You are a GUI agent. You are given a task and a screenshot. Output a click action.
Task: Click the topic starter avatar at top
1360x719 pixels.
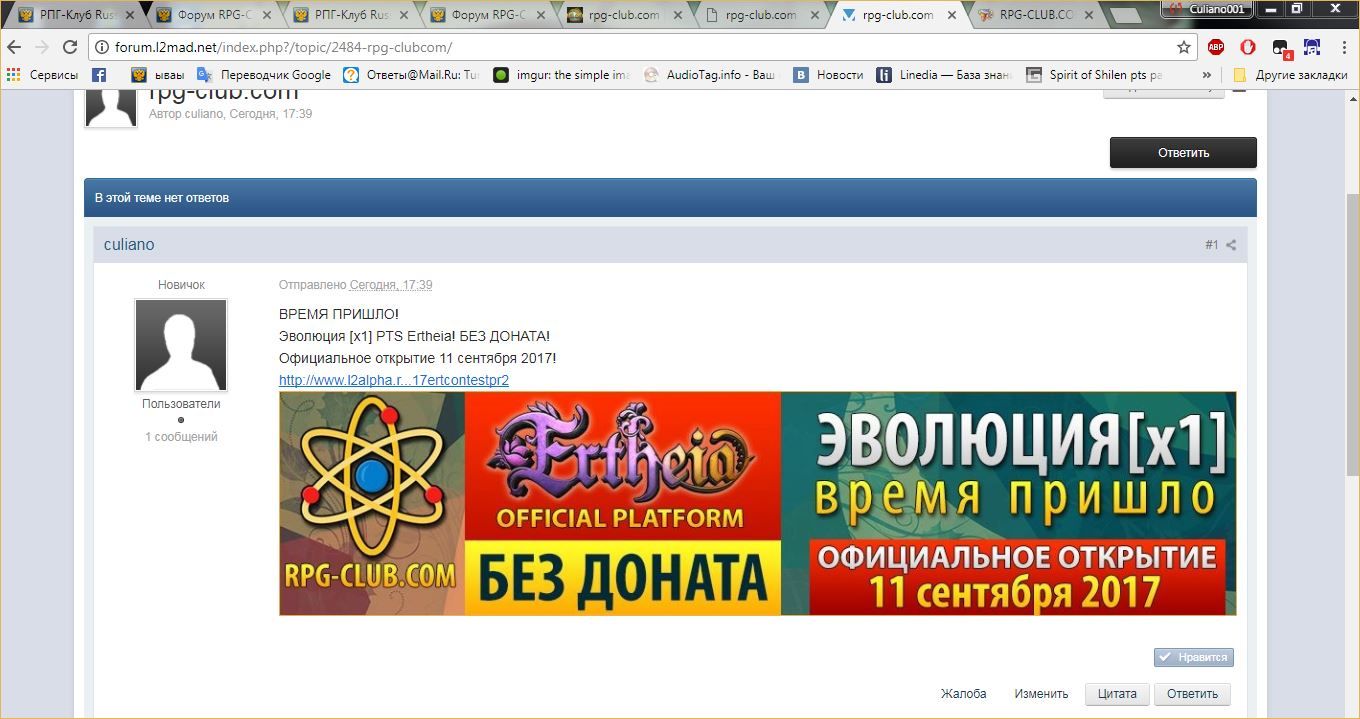pyautogui.click(x=111, y=106)
